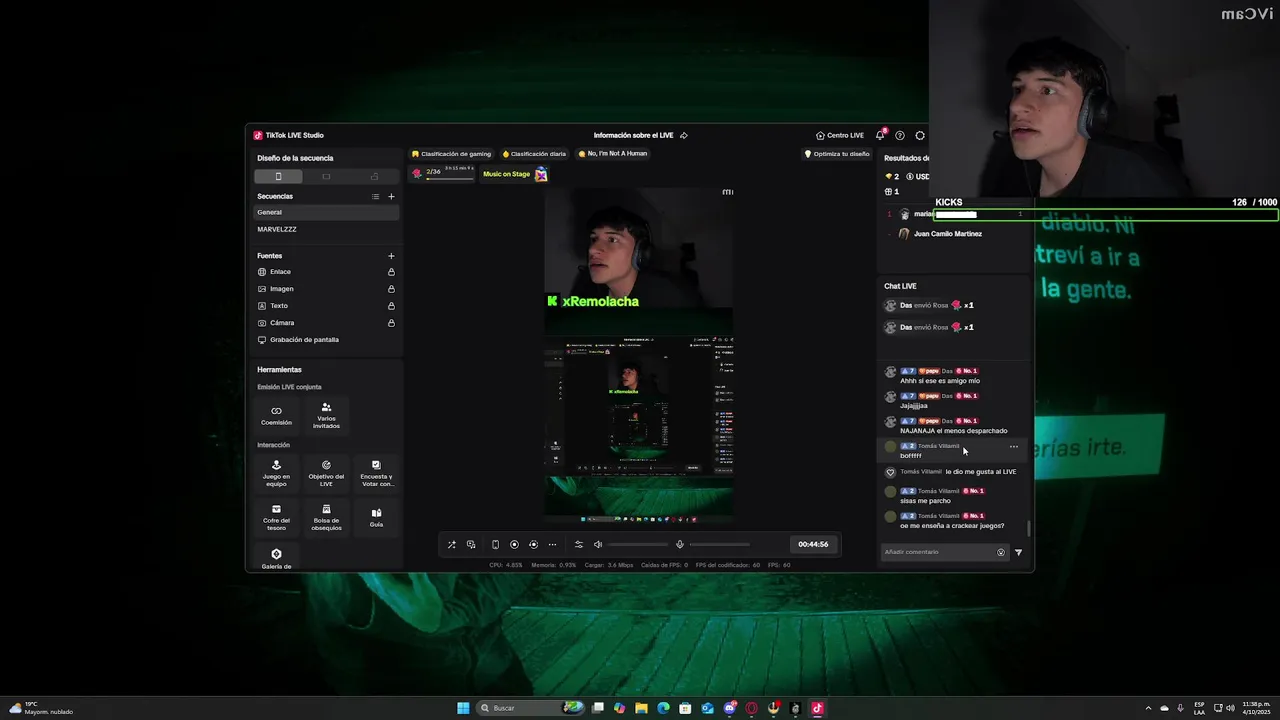Open the help question-mark icon
Screen dimensions: 1280x720
pos(900,135)
